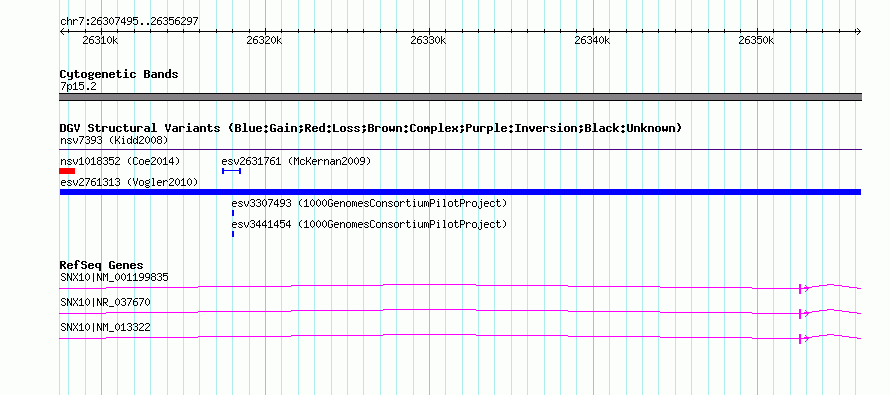The width and height of the screenshot is (890, 395).
Task: Click the purple nsv7393 inversion line
Action: [460, 150]
